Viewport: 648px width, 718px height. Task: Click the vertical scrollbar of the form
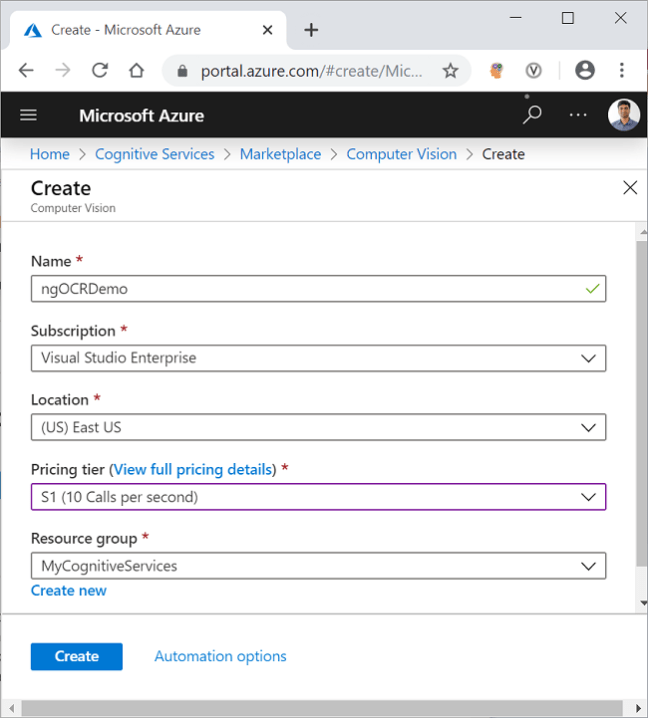tap(642, 403)
